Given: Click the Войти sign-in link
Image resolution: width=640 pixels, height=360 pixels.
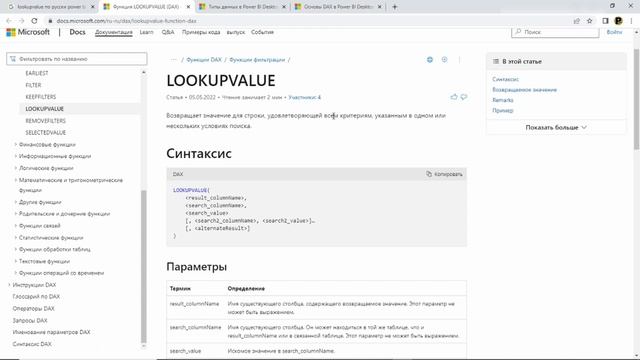Looking at the screenshot, I should click(614, 32).
